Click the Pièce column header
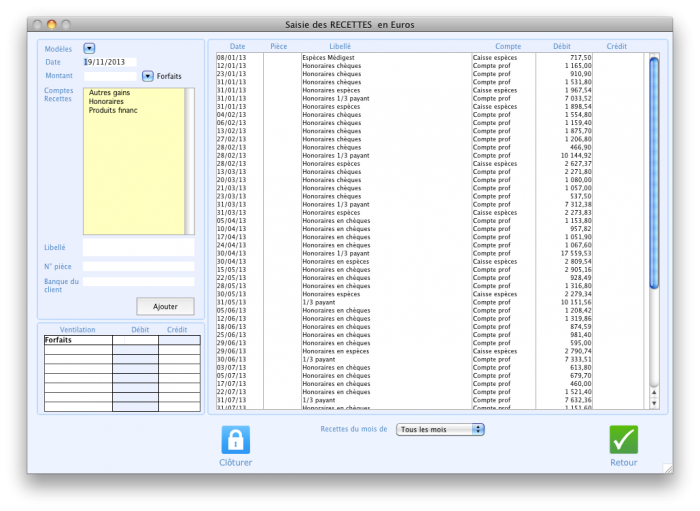The height and width of the screenshot is (511, 700). pyautogui.click(x=279, y=46)
